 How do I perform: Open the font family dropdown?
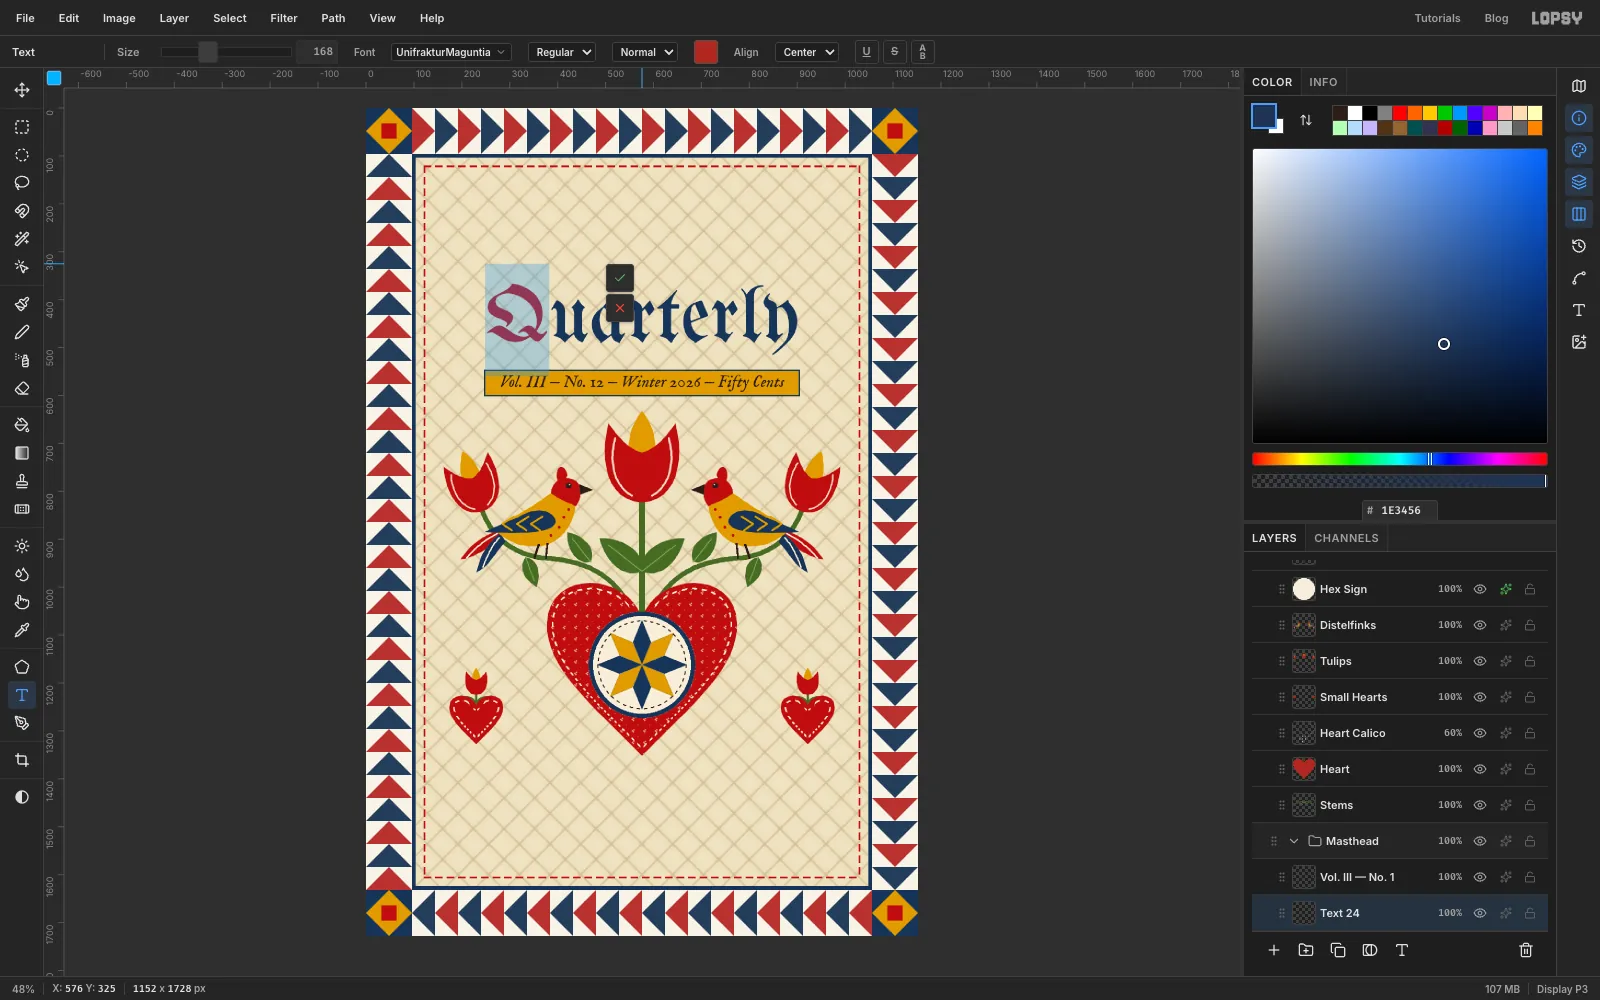click(450, 52)
